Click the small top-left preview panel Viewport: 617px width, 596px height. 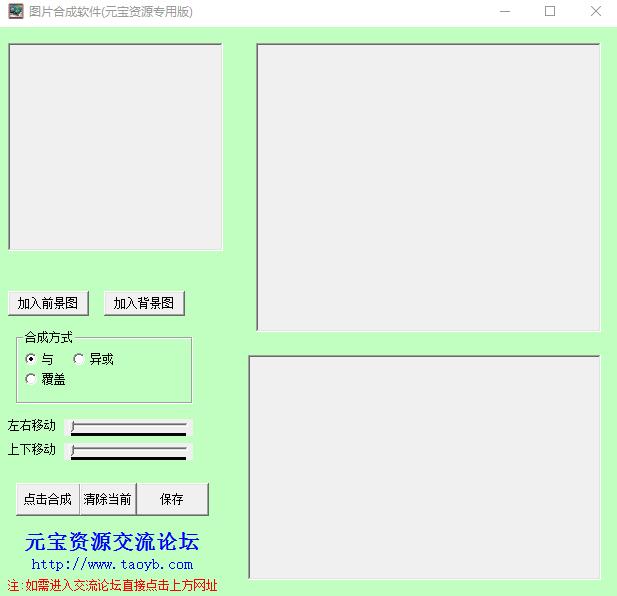tap(115, 147)
